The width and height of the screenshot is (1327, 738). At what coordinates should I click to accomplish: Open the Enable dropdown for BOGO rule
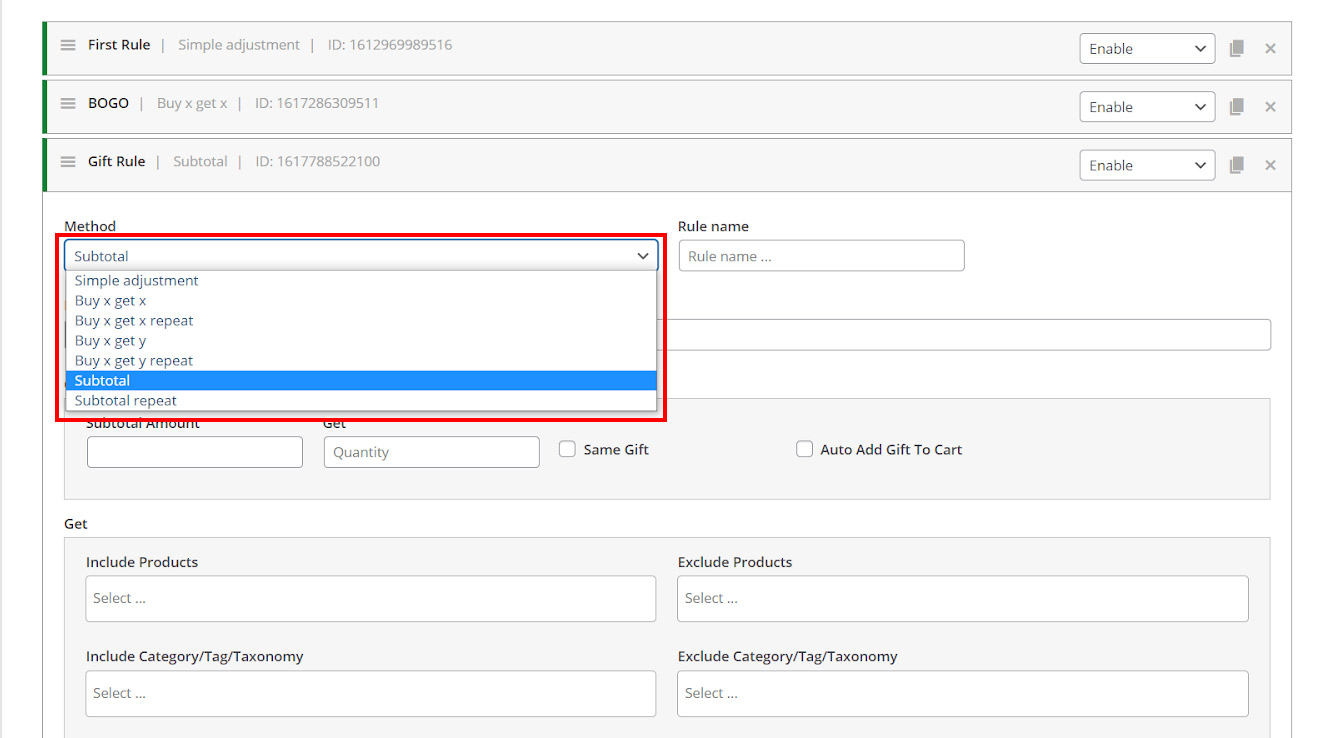(x=1147, y=107)
